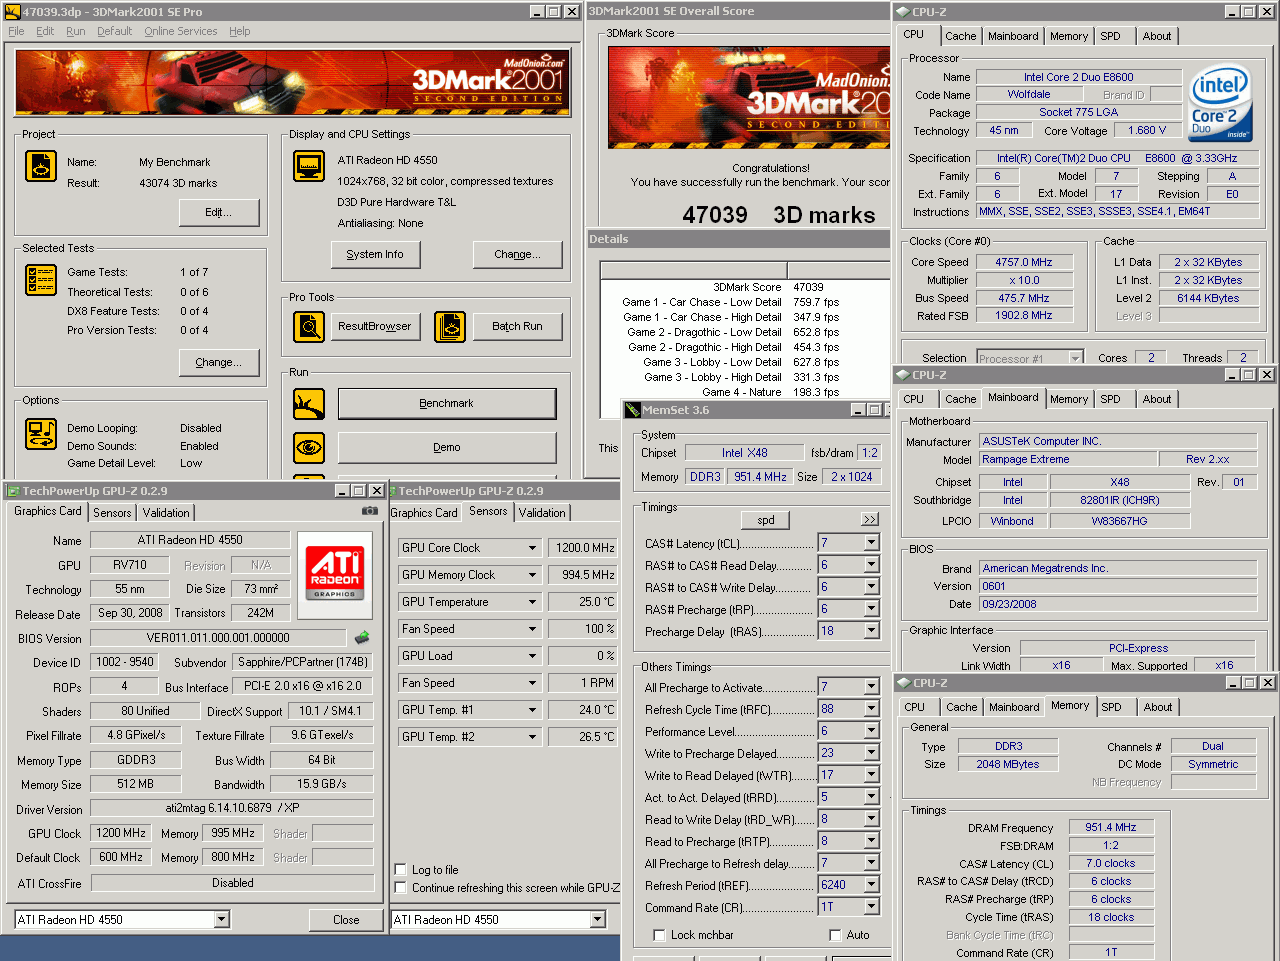The image size is (1280, 961).
Task: Click the spd button in MemSet
Action: (x=766, y=520)
